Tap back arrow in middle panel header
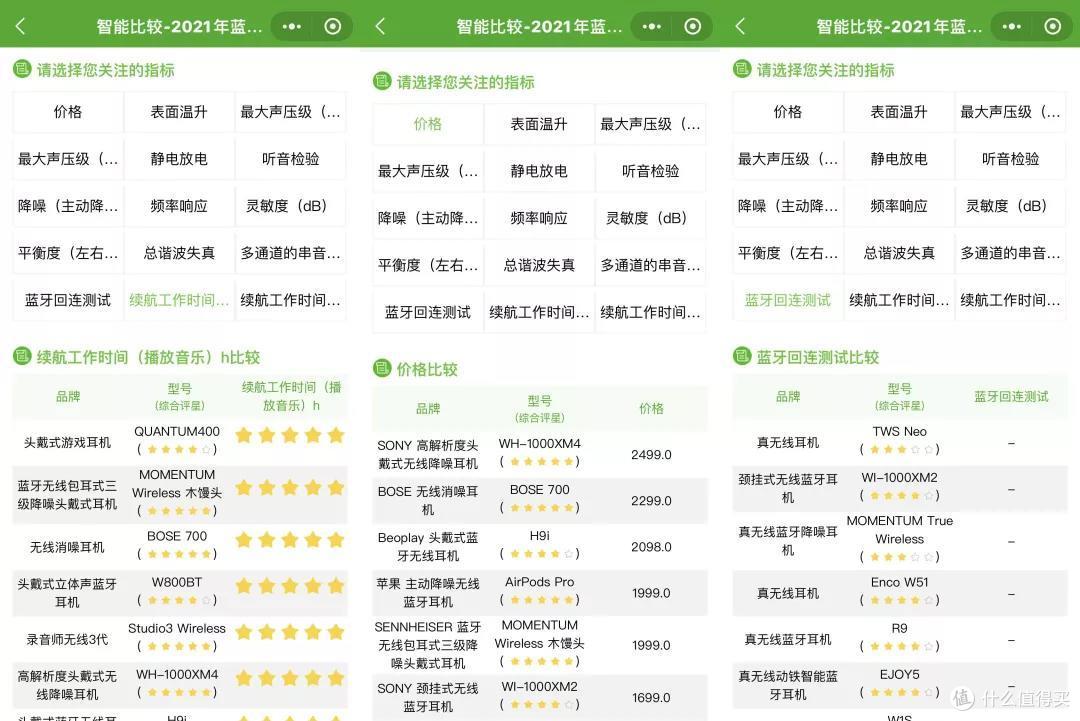 (380, 26)
